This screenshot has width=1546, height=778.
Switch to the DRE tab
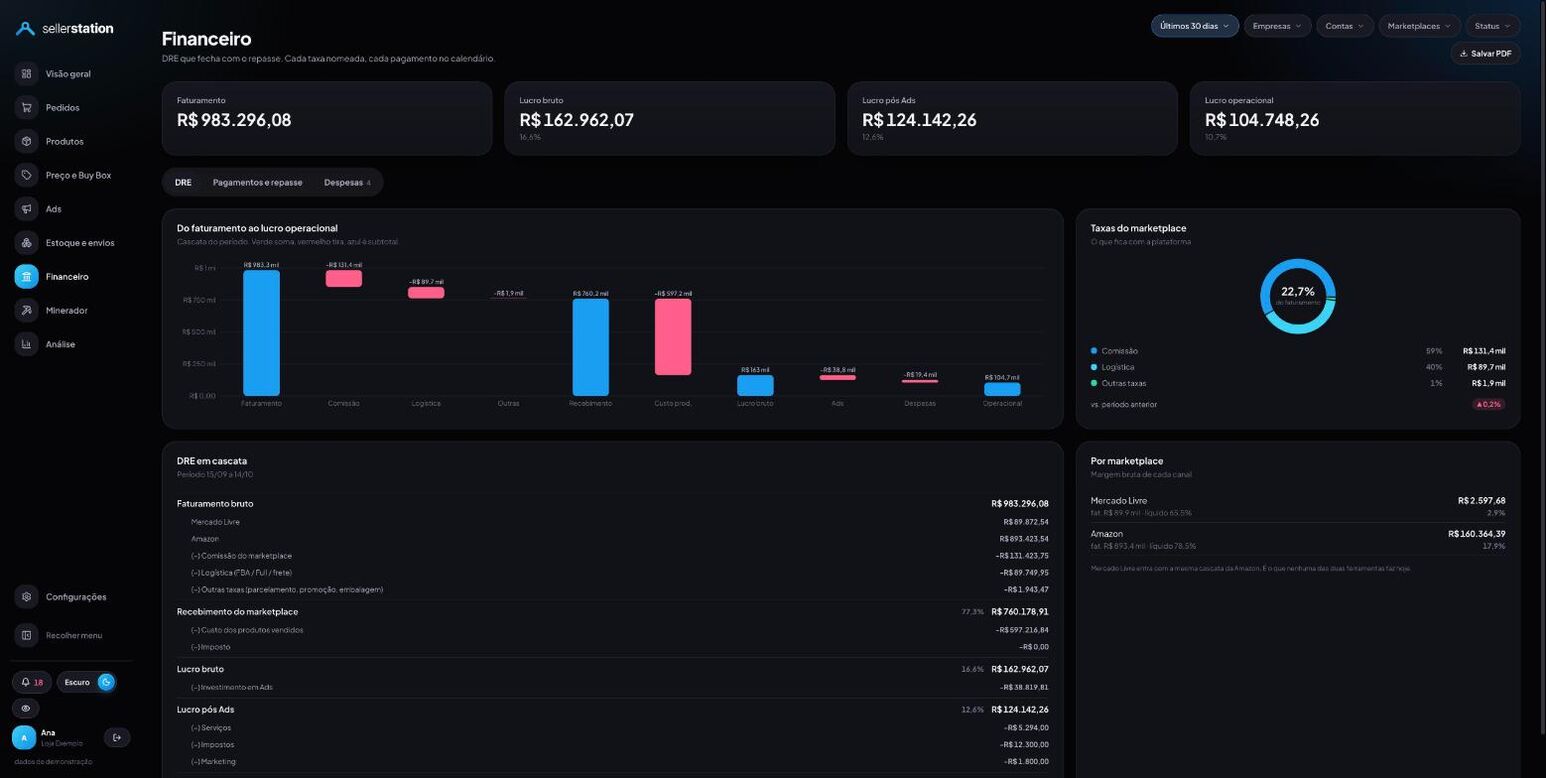coord(183,183)
